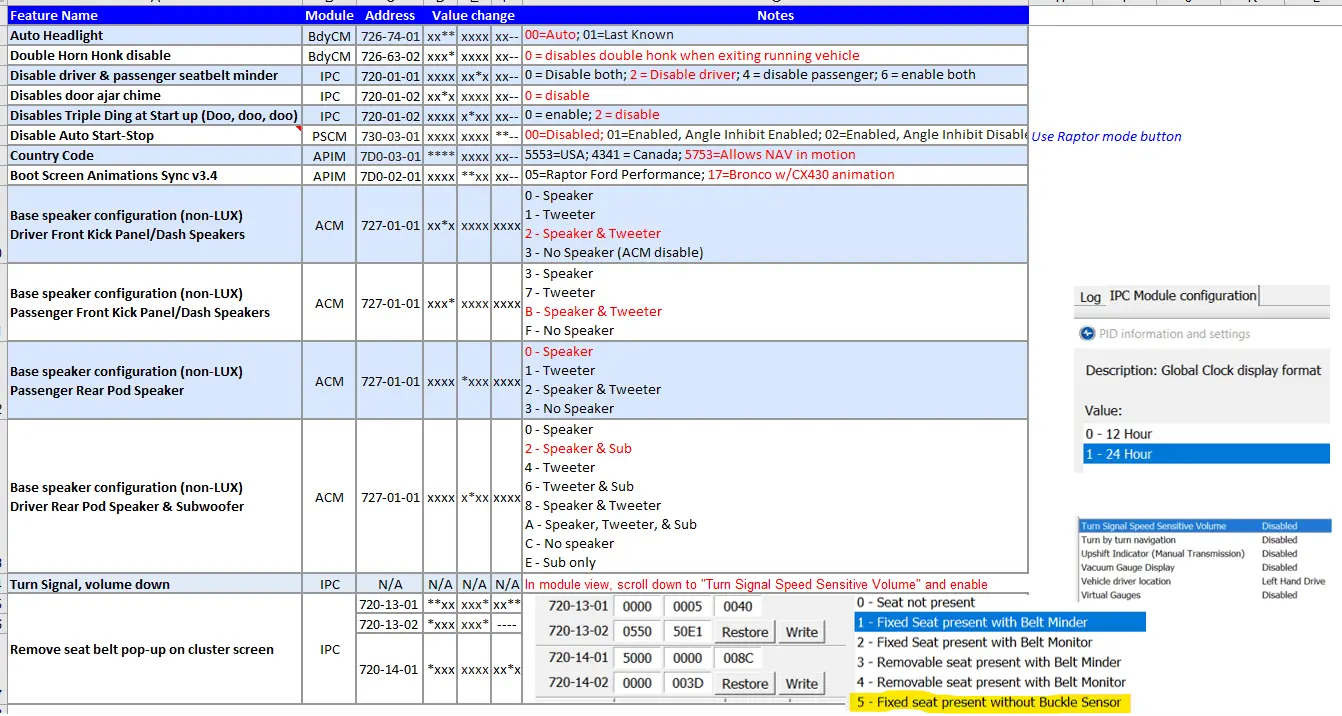1342x716 pixels.
Task: Select the Vacuum Gauge Display setting row
Action: pyautogui.click(x=1128, y=567)
